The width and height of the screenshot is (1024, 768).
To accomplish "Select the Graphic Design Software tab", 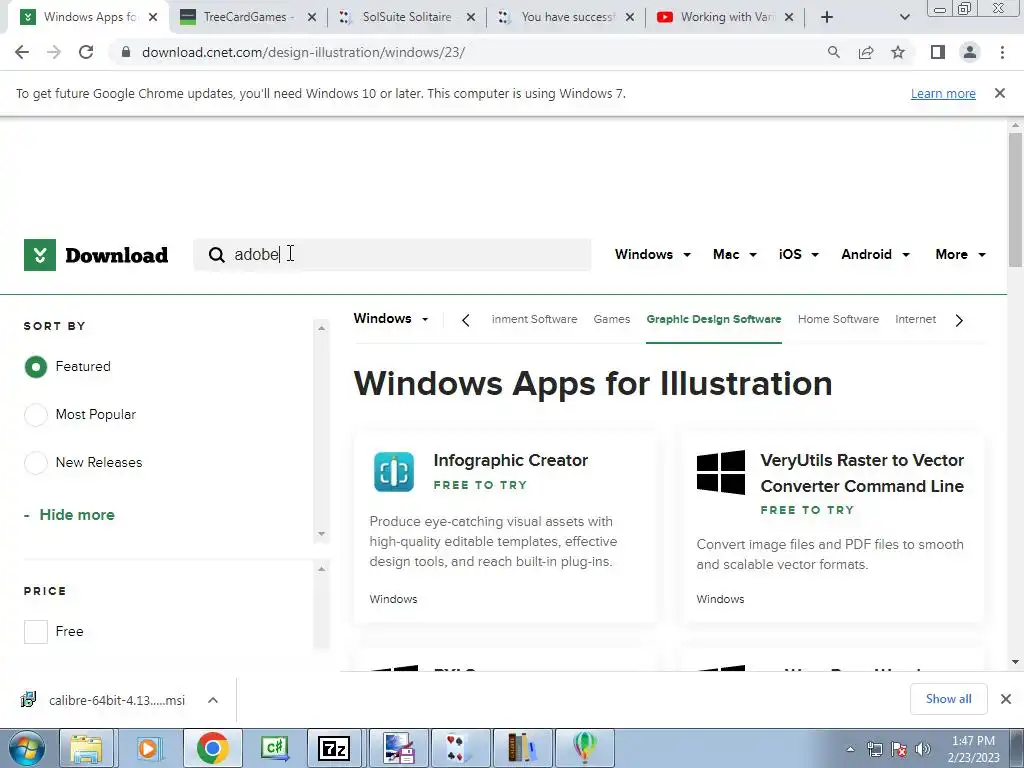I will [x=714, y=319].
